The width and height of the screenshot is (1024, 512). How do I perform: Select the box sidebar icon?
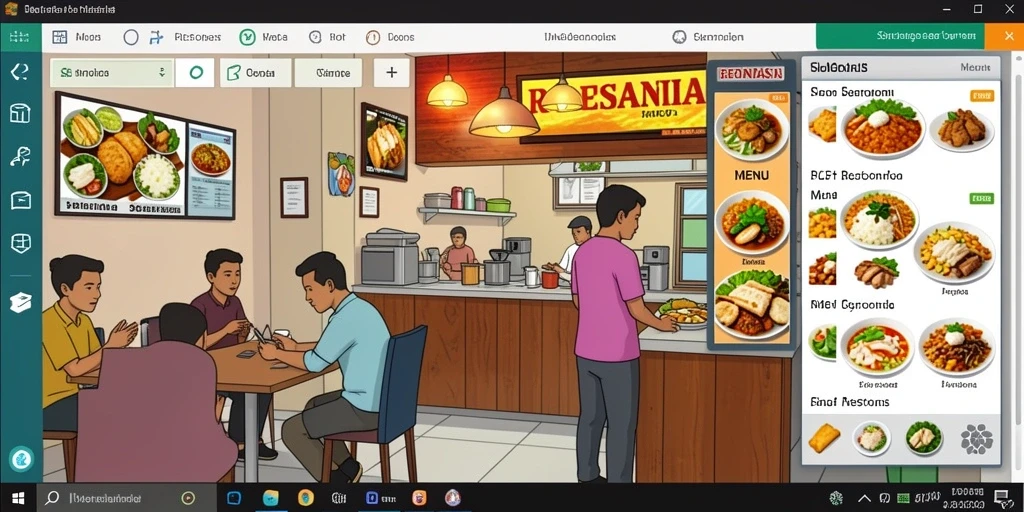point(20,113)
